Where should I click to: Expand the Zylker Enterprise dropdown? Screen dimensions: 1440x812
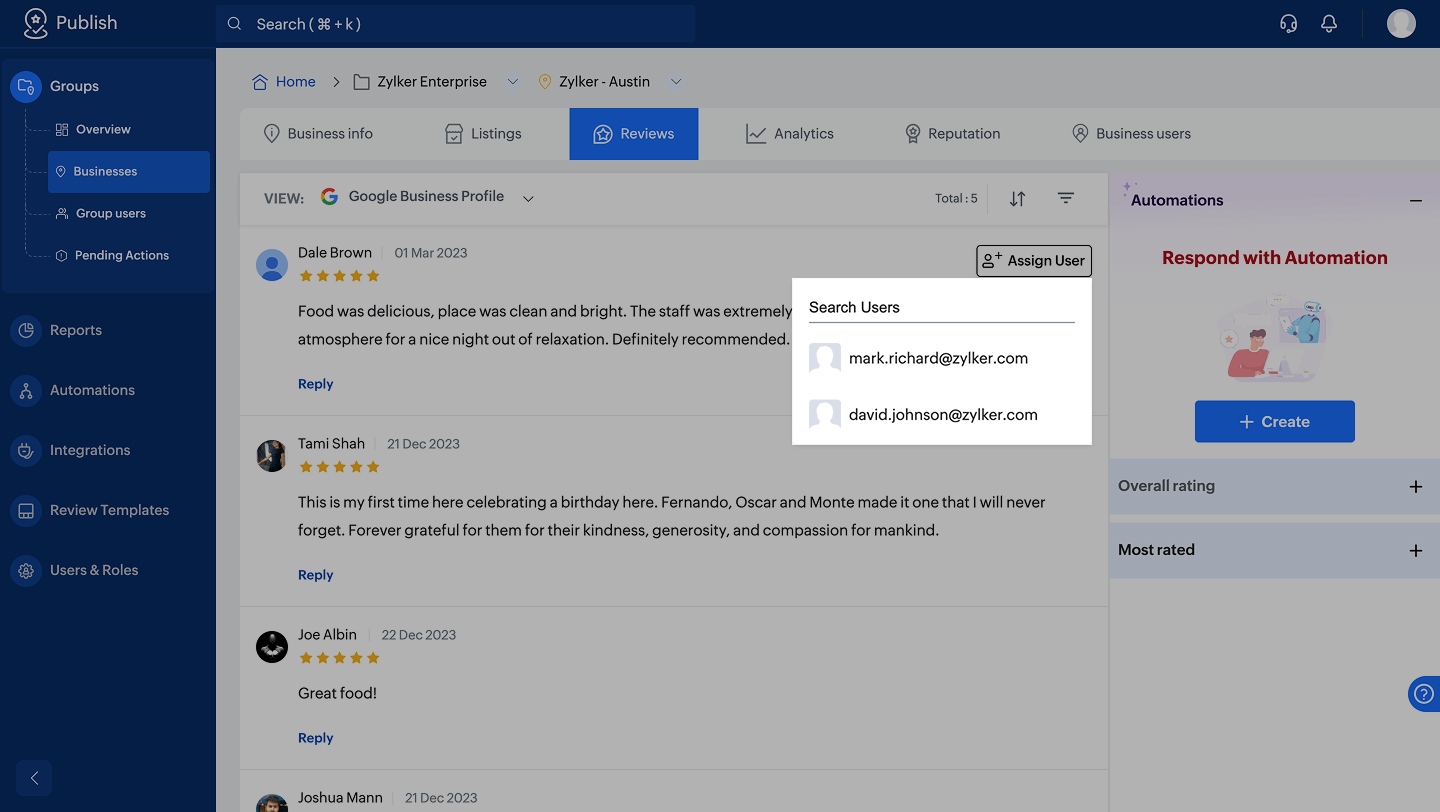click(x=513, y=82)
